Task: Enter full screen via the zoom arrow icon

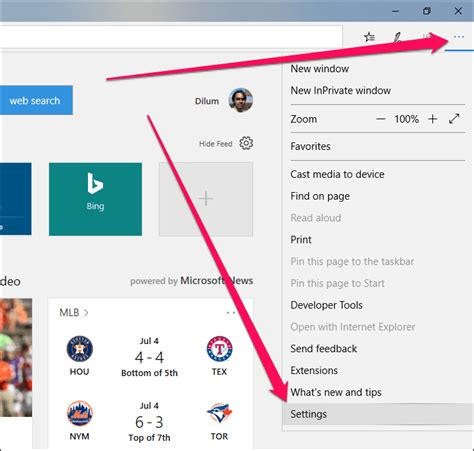Action: (x=454, y=119)
